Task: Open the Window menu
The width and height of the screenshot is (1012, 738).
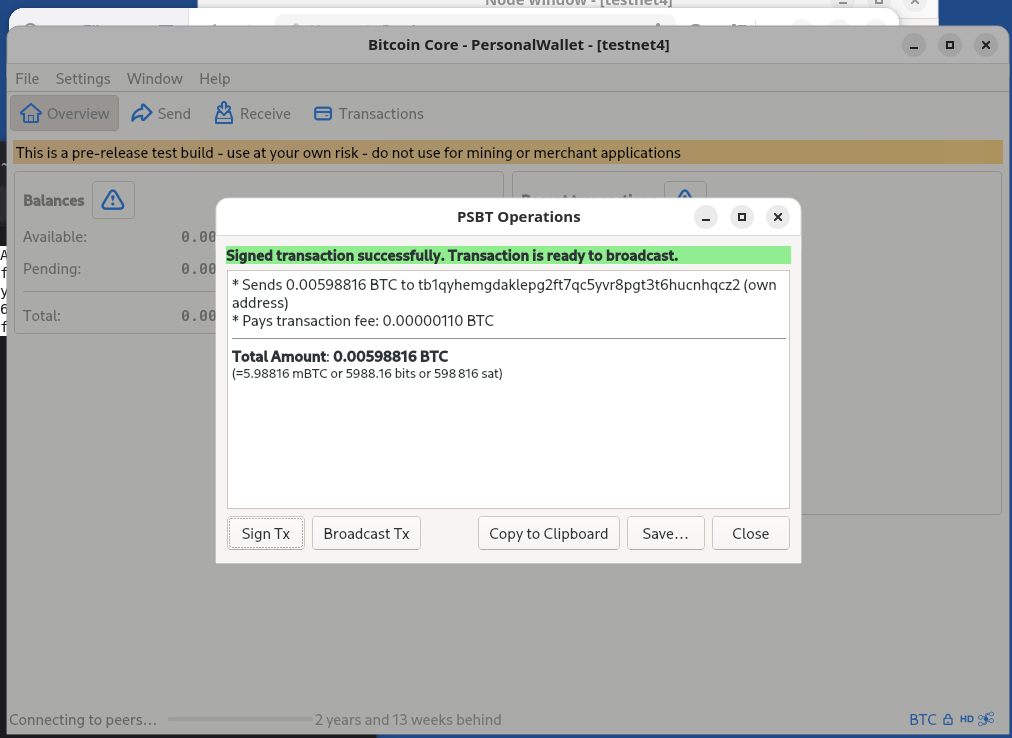Action: 154,79
